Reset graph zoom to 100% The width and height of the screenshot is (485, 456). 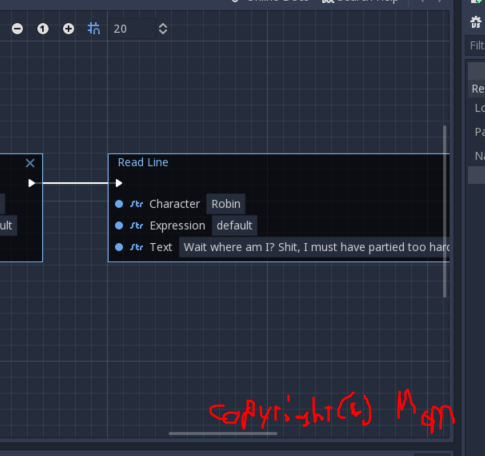point(43,29)
